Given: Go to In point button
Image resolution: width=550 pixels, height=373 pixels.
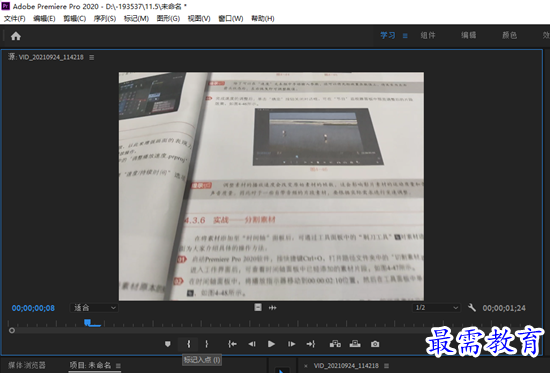Looking at the screenshot, I should [x=232, y=344].
